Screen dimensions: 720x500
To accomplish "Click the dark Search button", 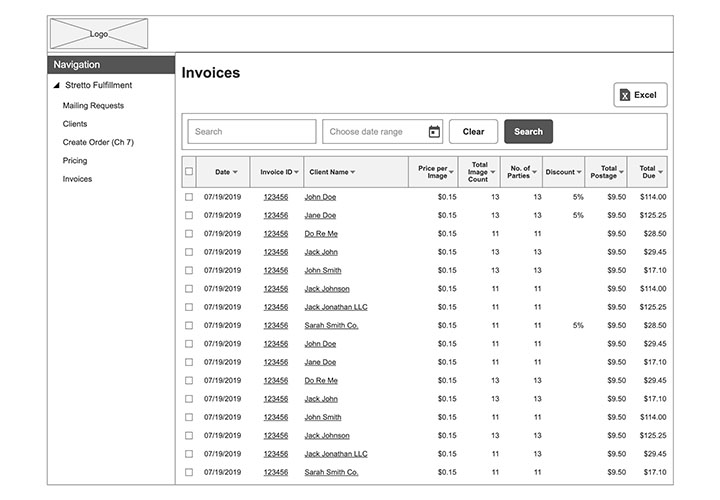I will tap(528, 132).
